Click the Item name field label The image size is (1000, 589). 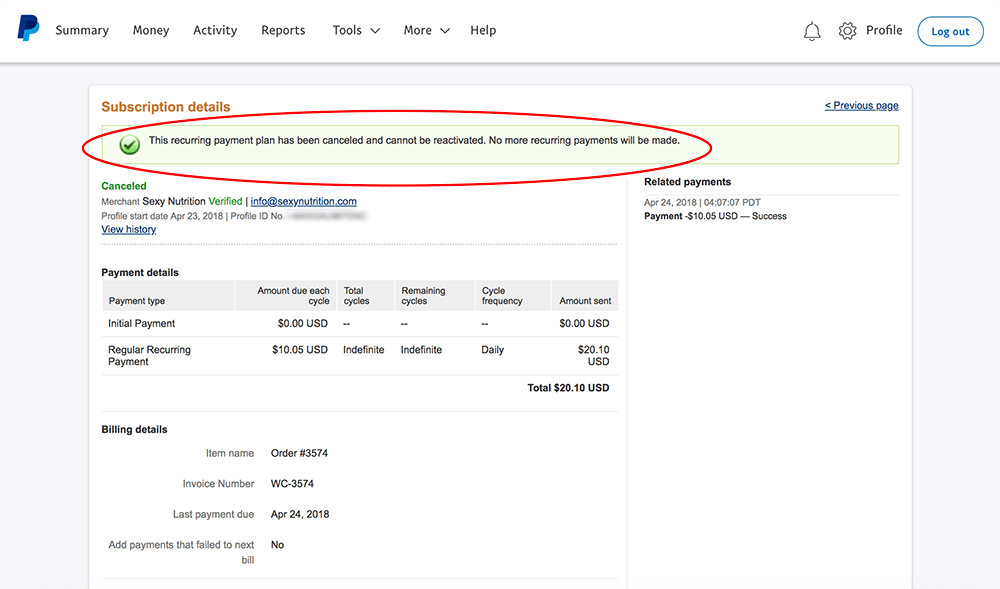click(x=230, y=453)
